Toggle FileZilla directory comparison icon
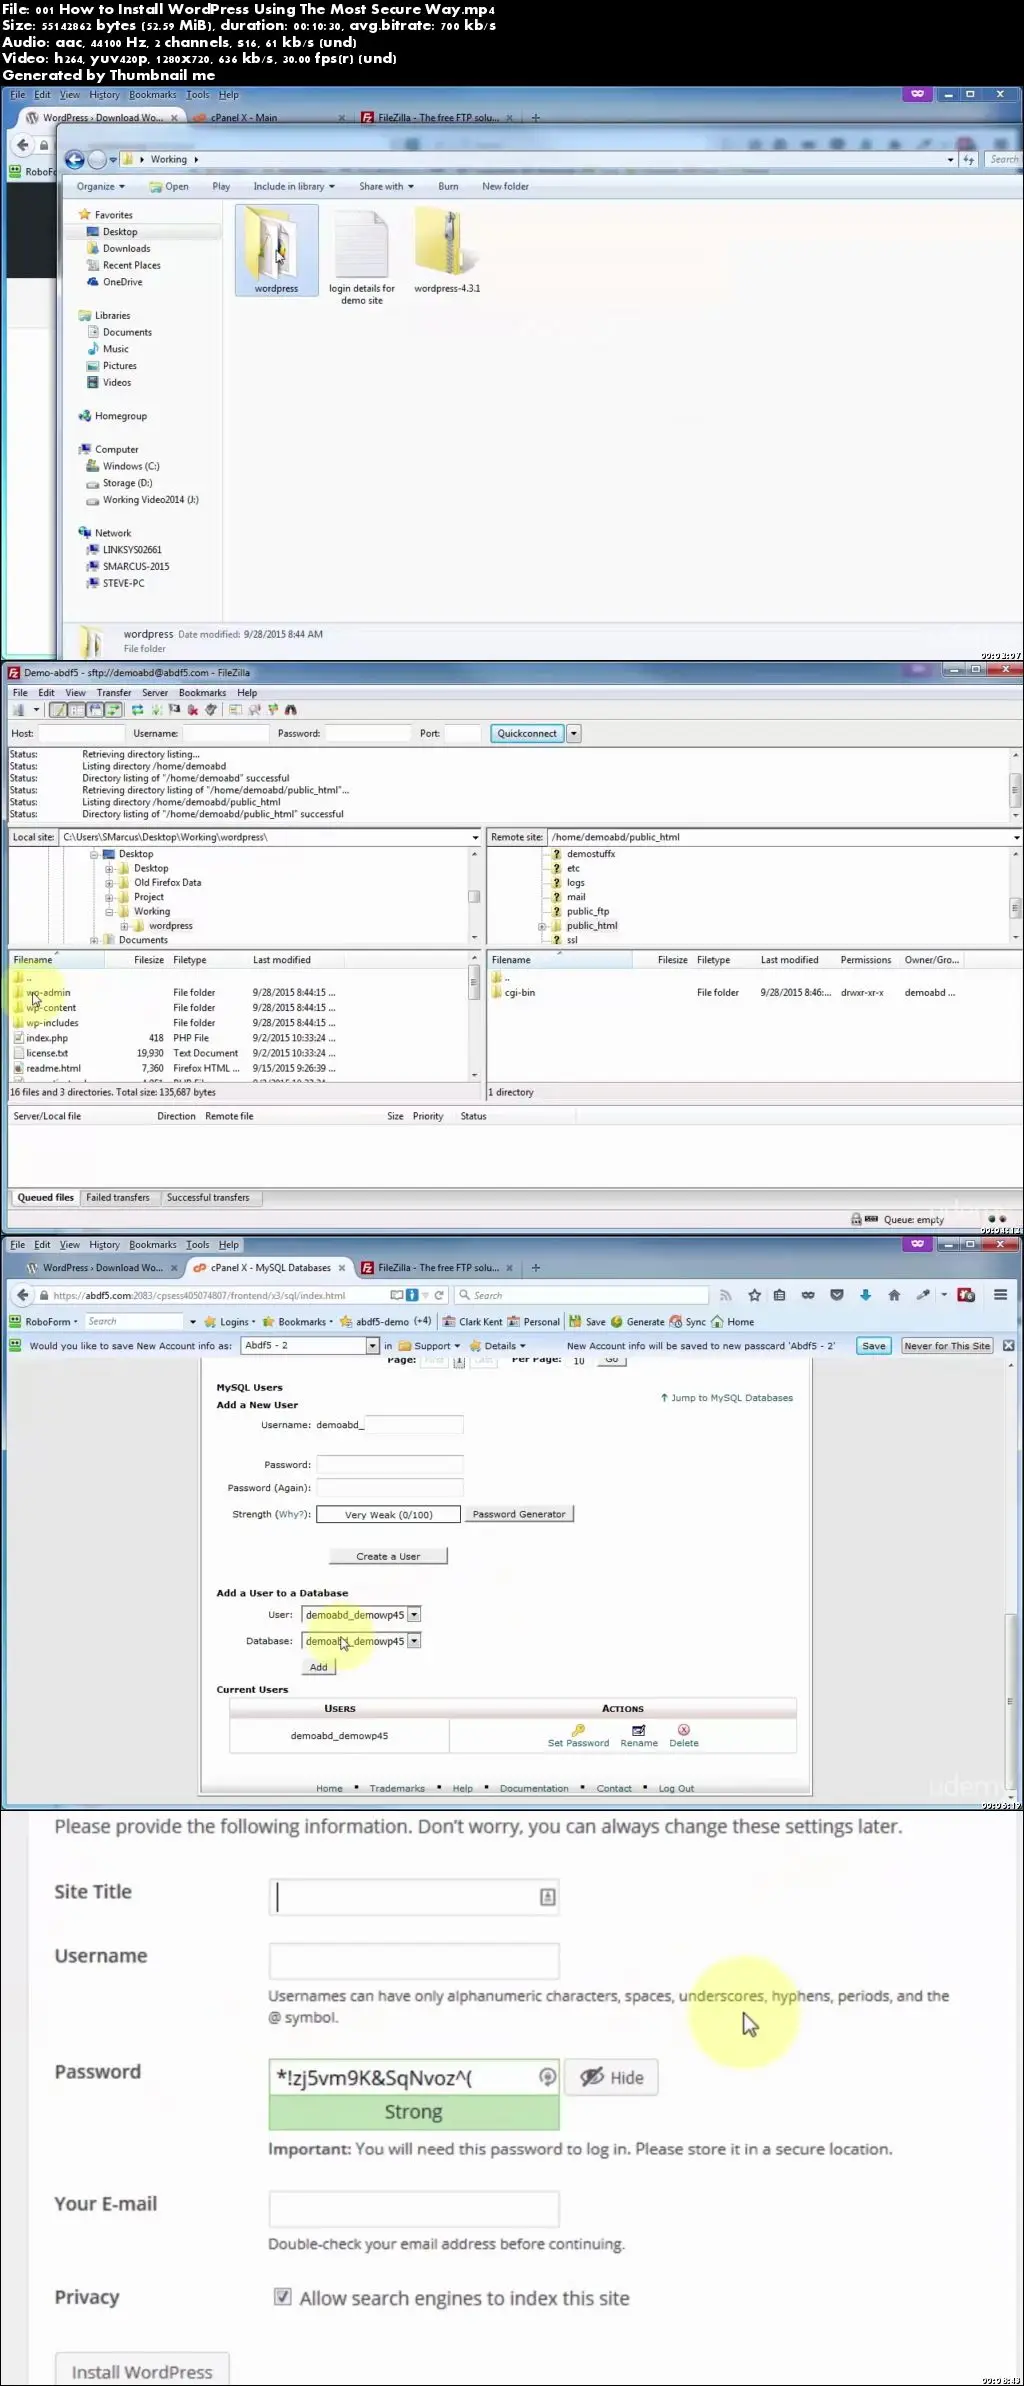 pyautogui.click(x=254, y=710)
